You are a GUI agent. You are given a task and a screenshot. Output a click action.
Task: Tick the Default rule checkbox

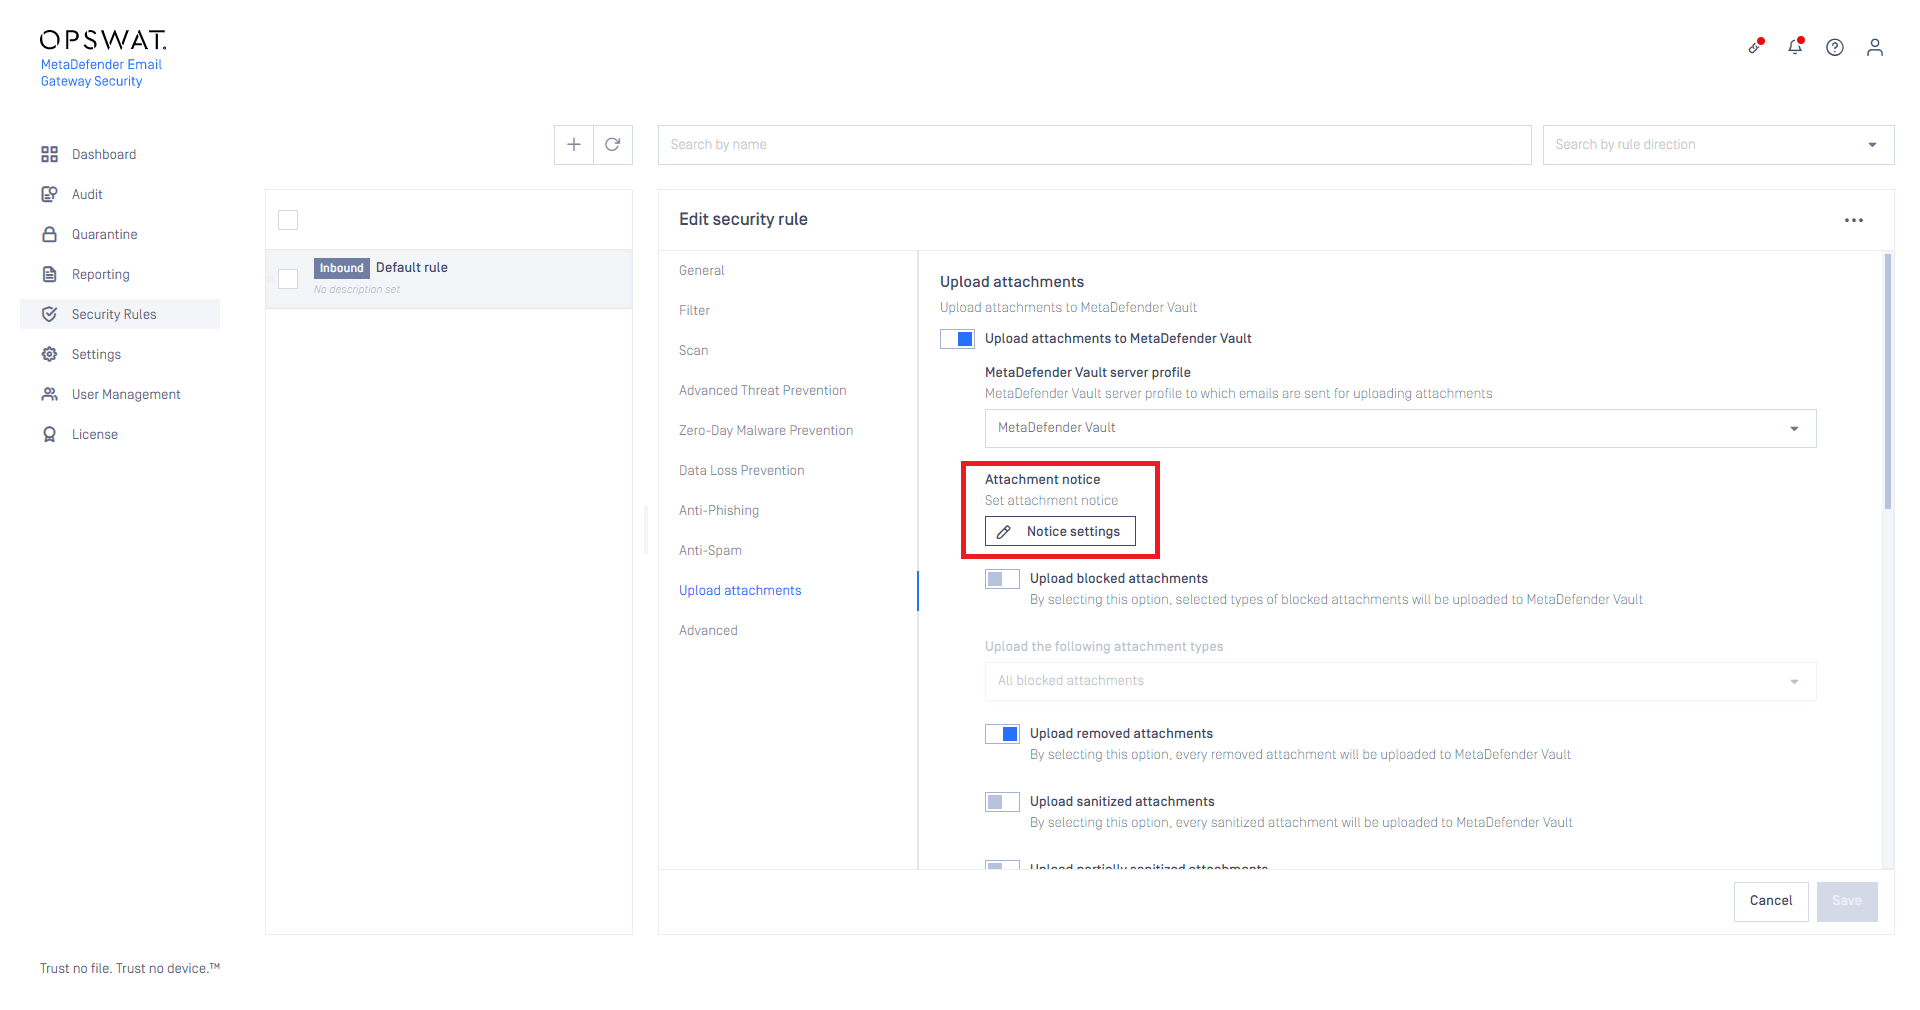coord(288,279)
